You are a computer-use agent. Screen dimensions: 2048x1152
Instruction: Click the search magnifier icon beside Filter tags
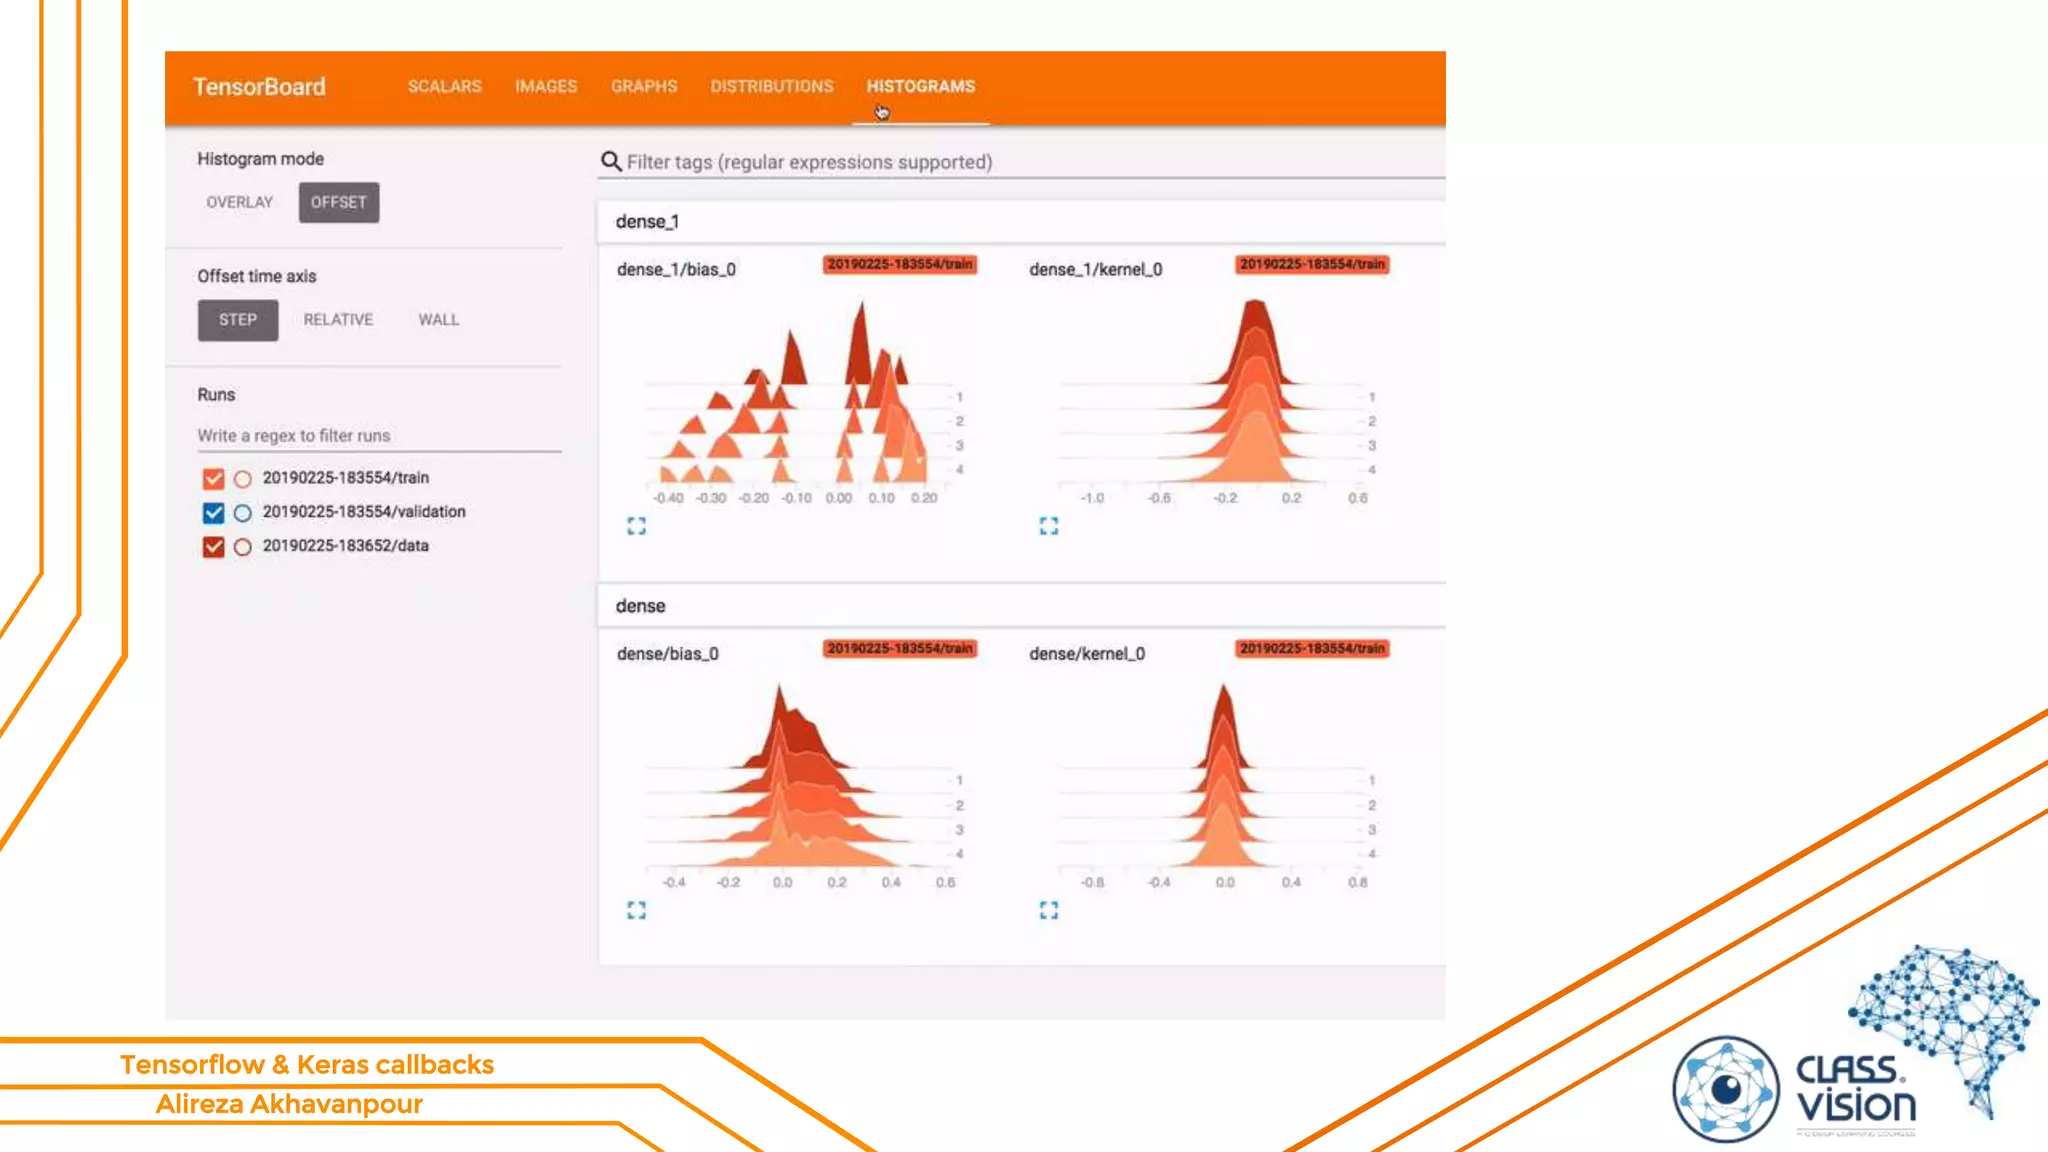coord(611,161)
